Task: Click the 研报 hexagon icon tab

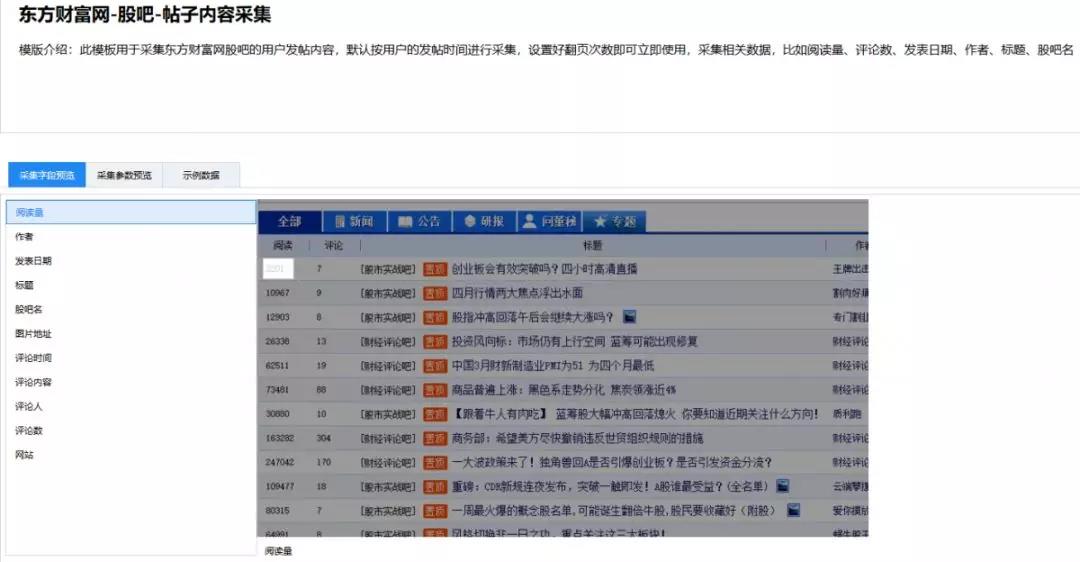Action: coord(484,221)
